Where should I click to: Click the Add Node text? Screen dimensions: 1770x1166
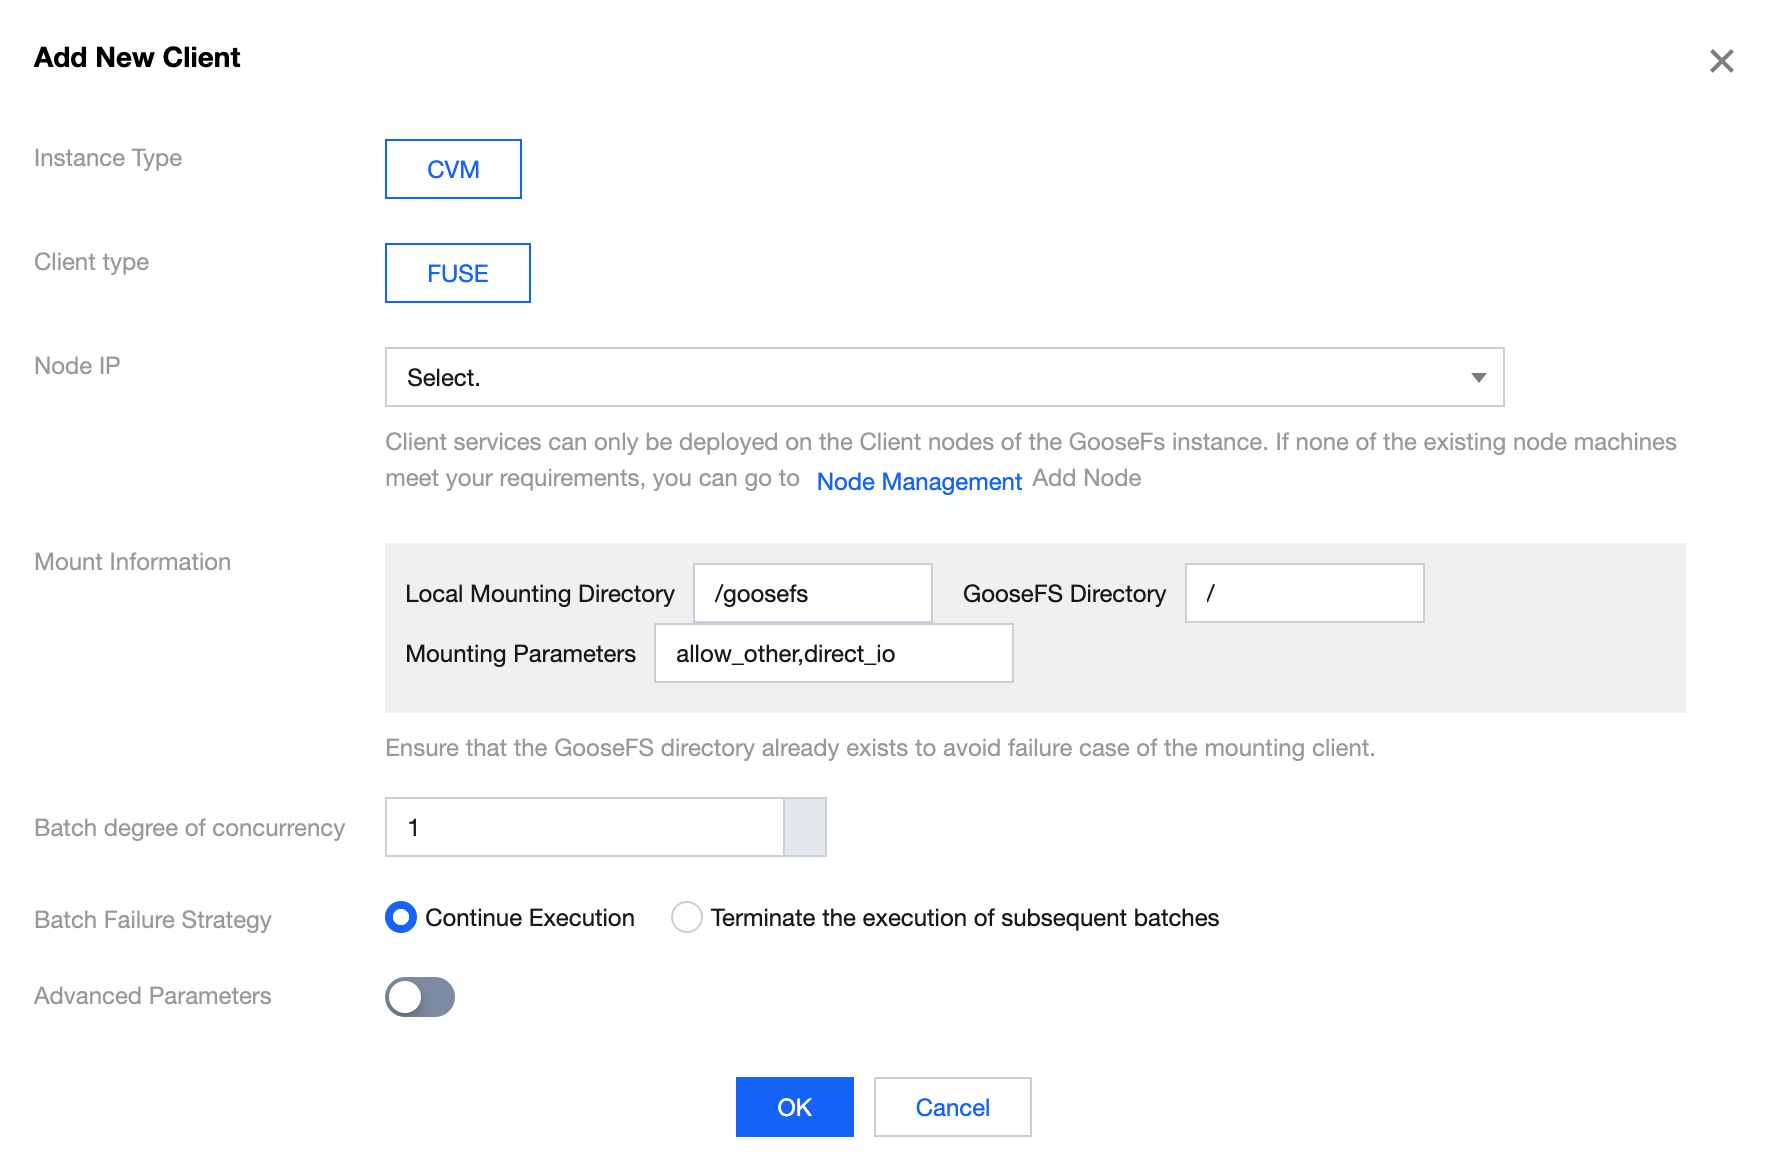(x=1086, y=478)
